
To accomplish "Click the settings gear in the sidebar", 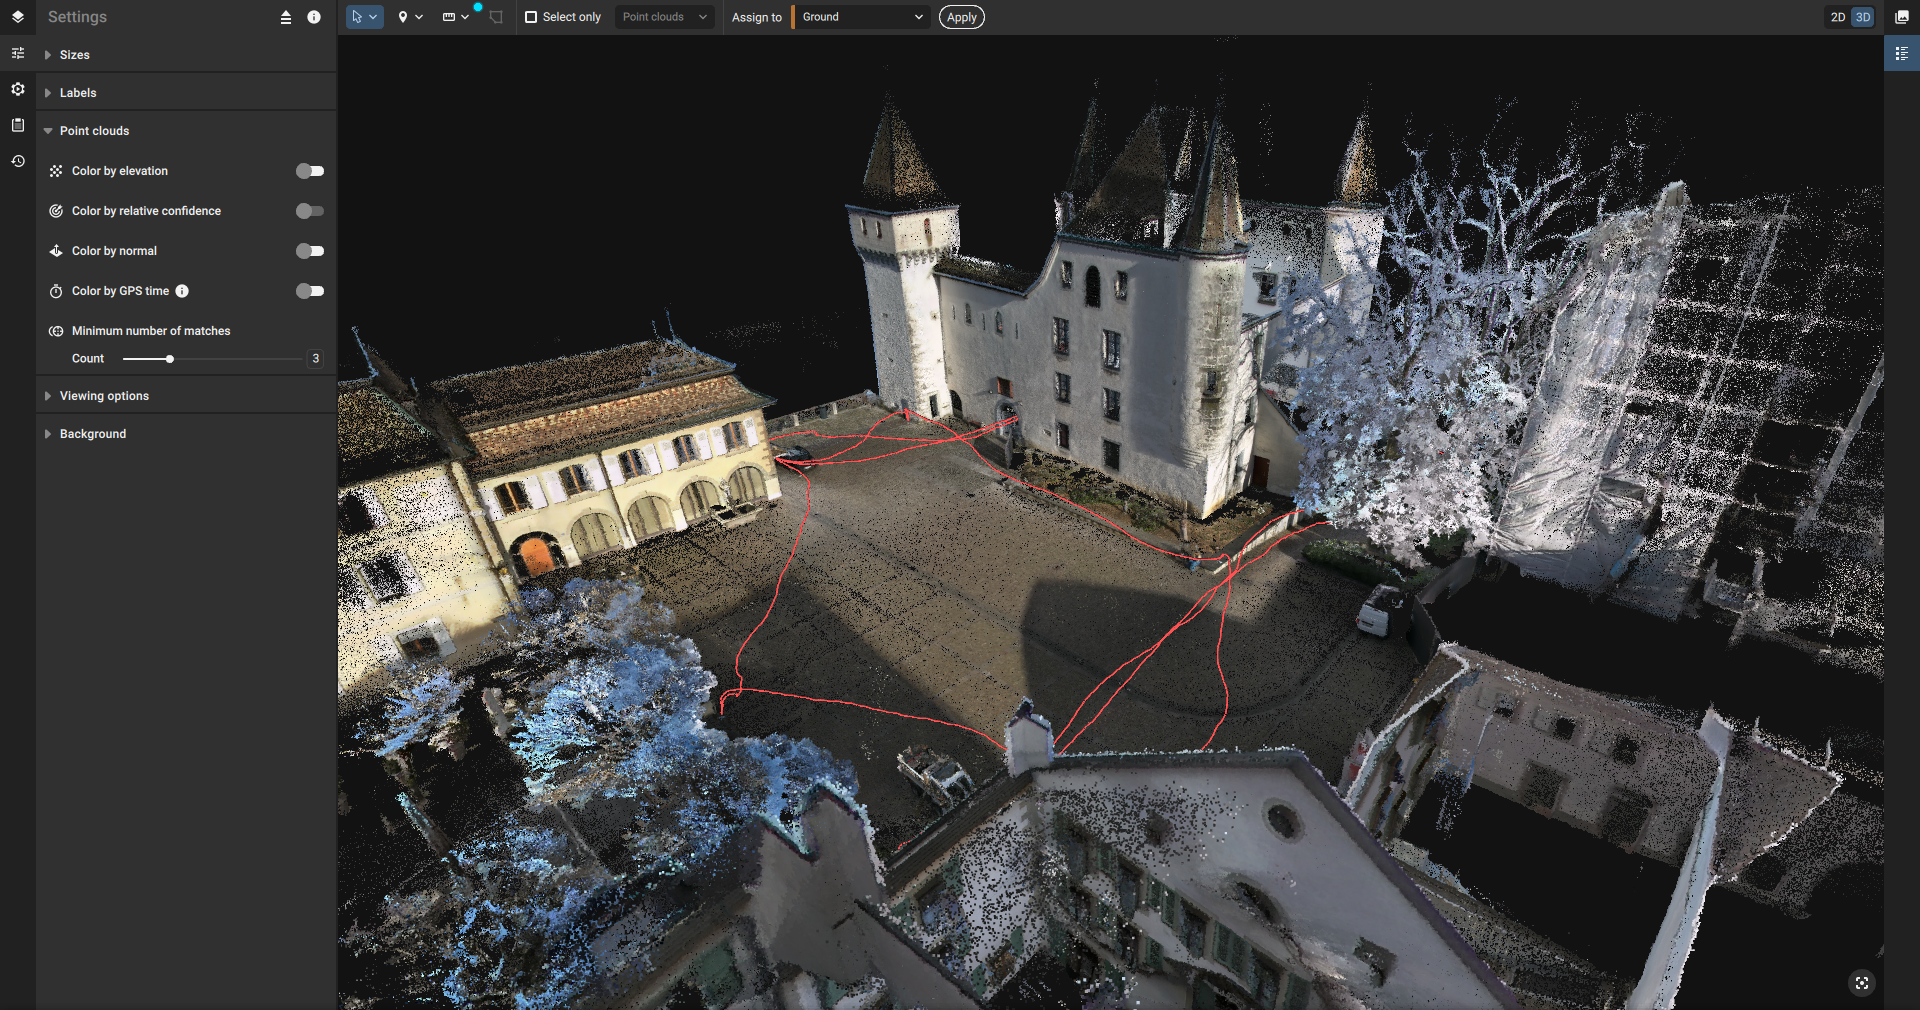I will [17, 89].
